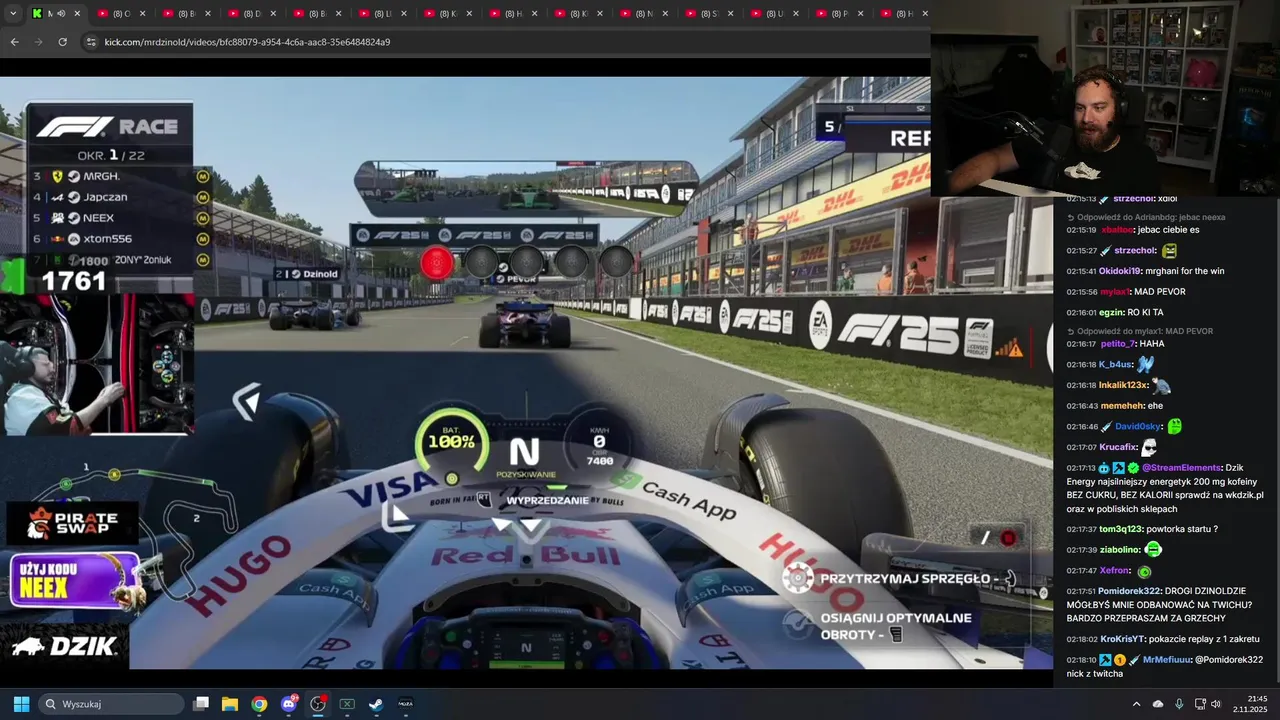
Task: Open File Explorer from the taskbar
Action: point(230,704)
